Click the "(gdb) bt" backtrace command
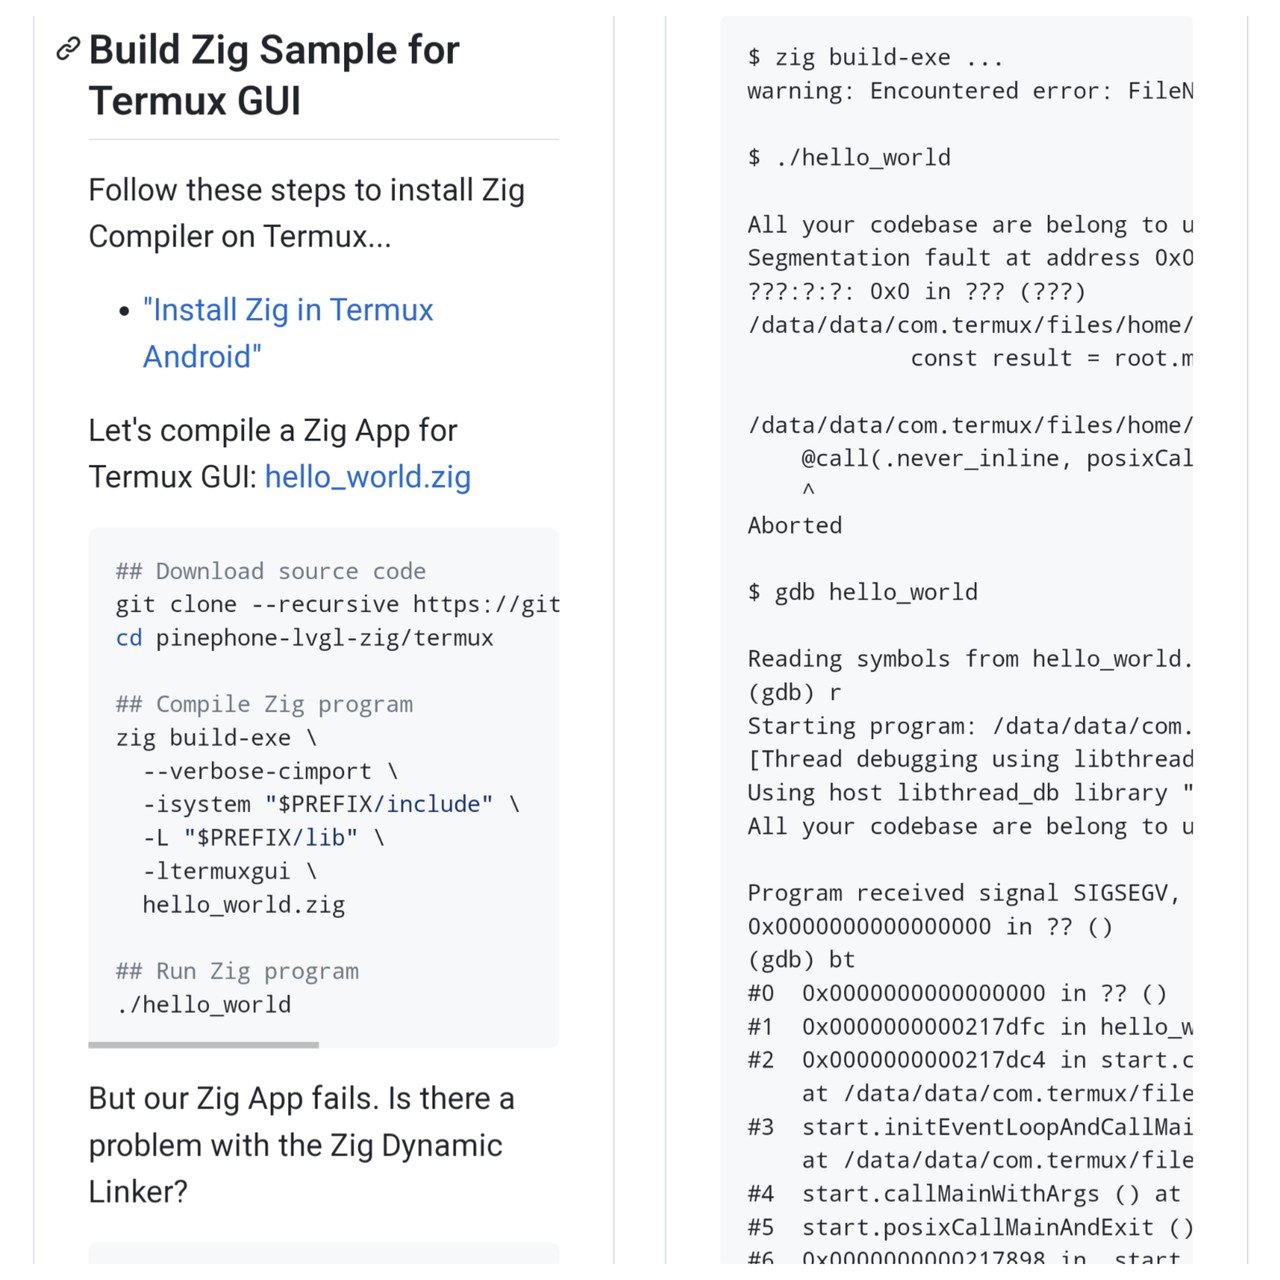This screenshot has height=1280, width=1280. point(801,960)
